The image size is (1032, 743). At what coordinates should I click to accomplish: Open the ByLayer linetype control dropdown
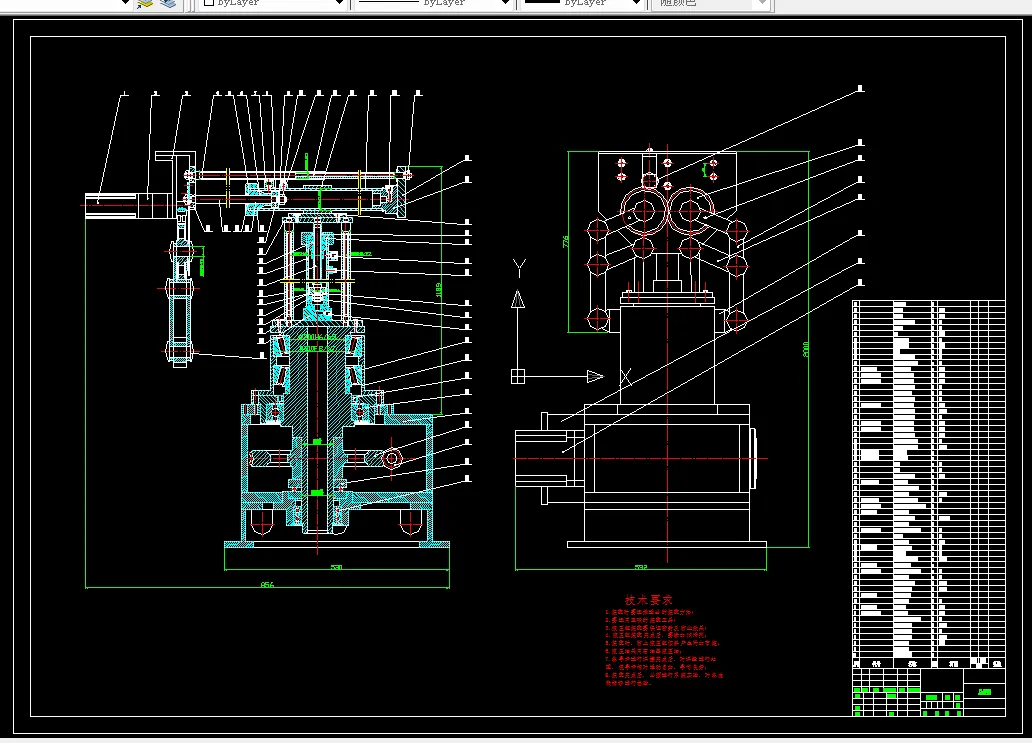432,3
